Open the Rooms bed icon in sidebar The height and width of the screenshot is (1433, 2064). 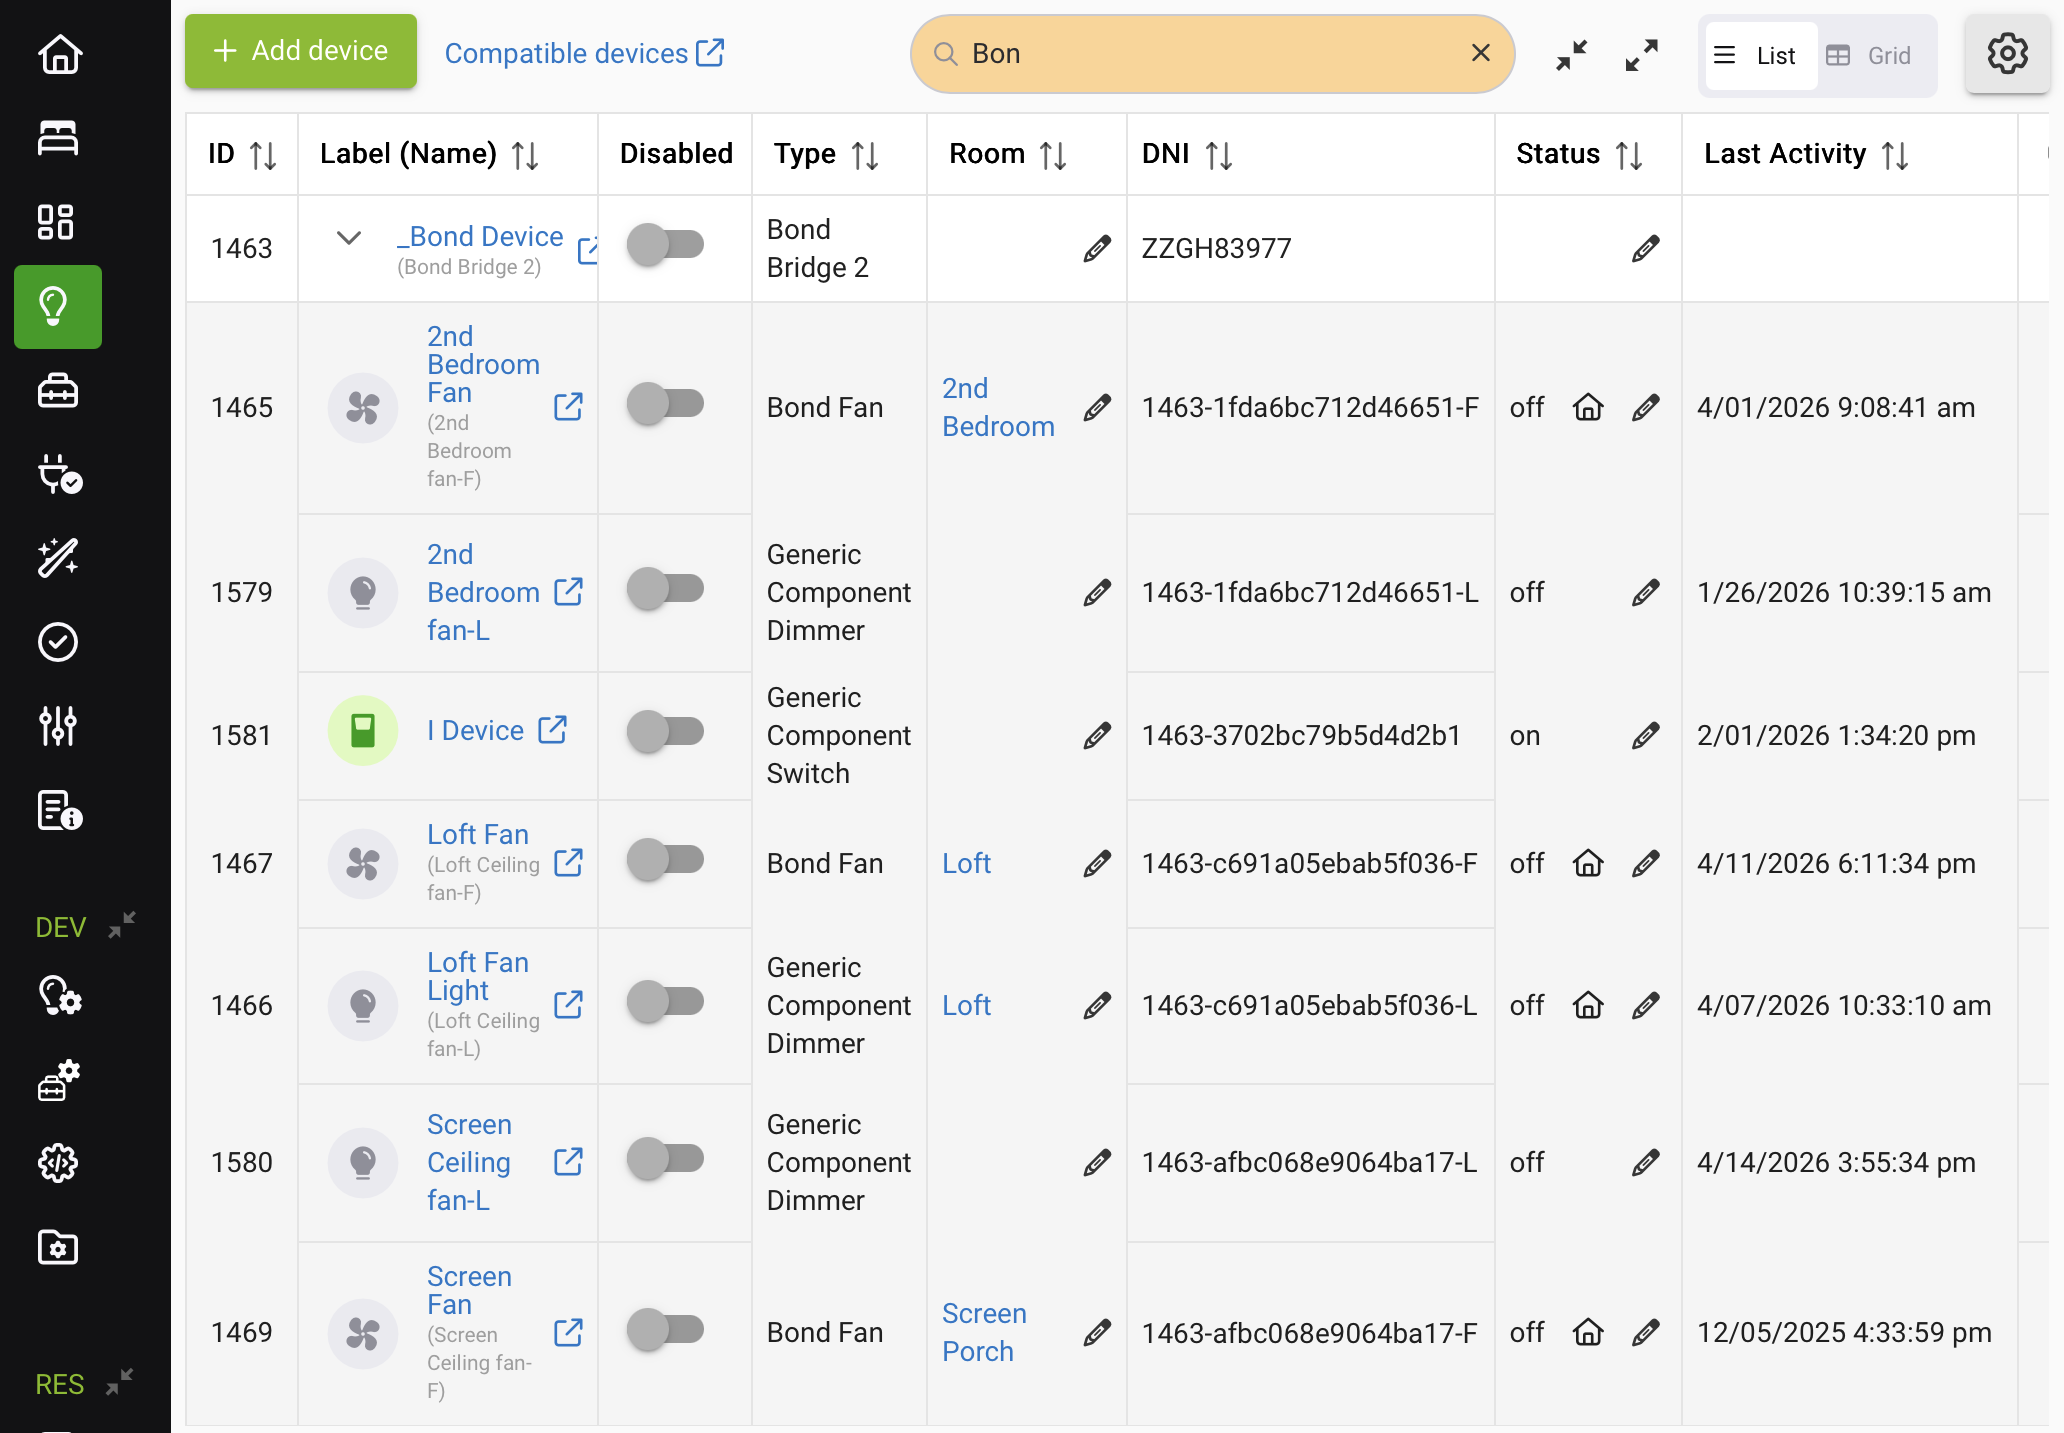pyautogui.click(x=58, y=138)
